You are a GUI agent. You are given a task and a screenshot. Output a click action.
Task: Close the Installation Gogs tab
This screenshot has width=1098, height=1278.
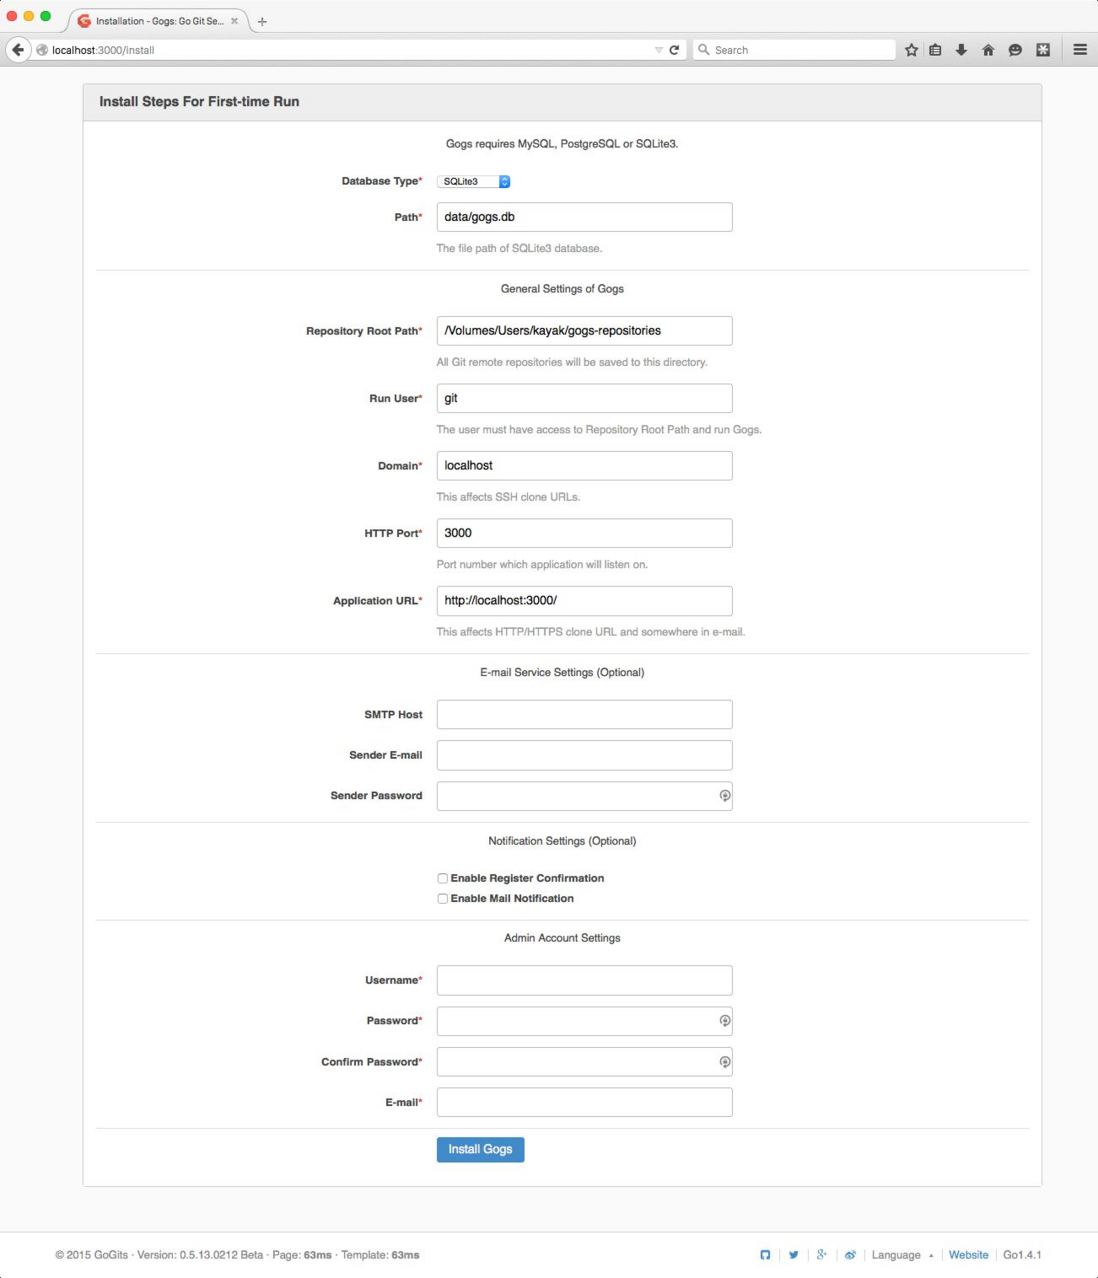click(235, 21)
